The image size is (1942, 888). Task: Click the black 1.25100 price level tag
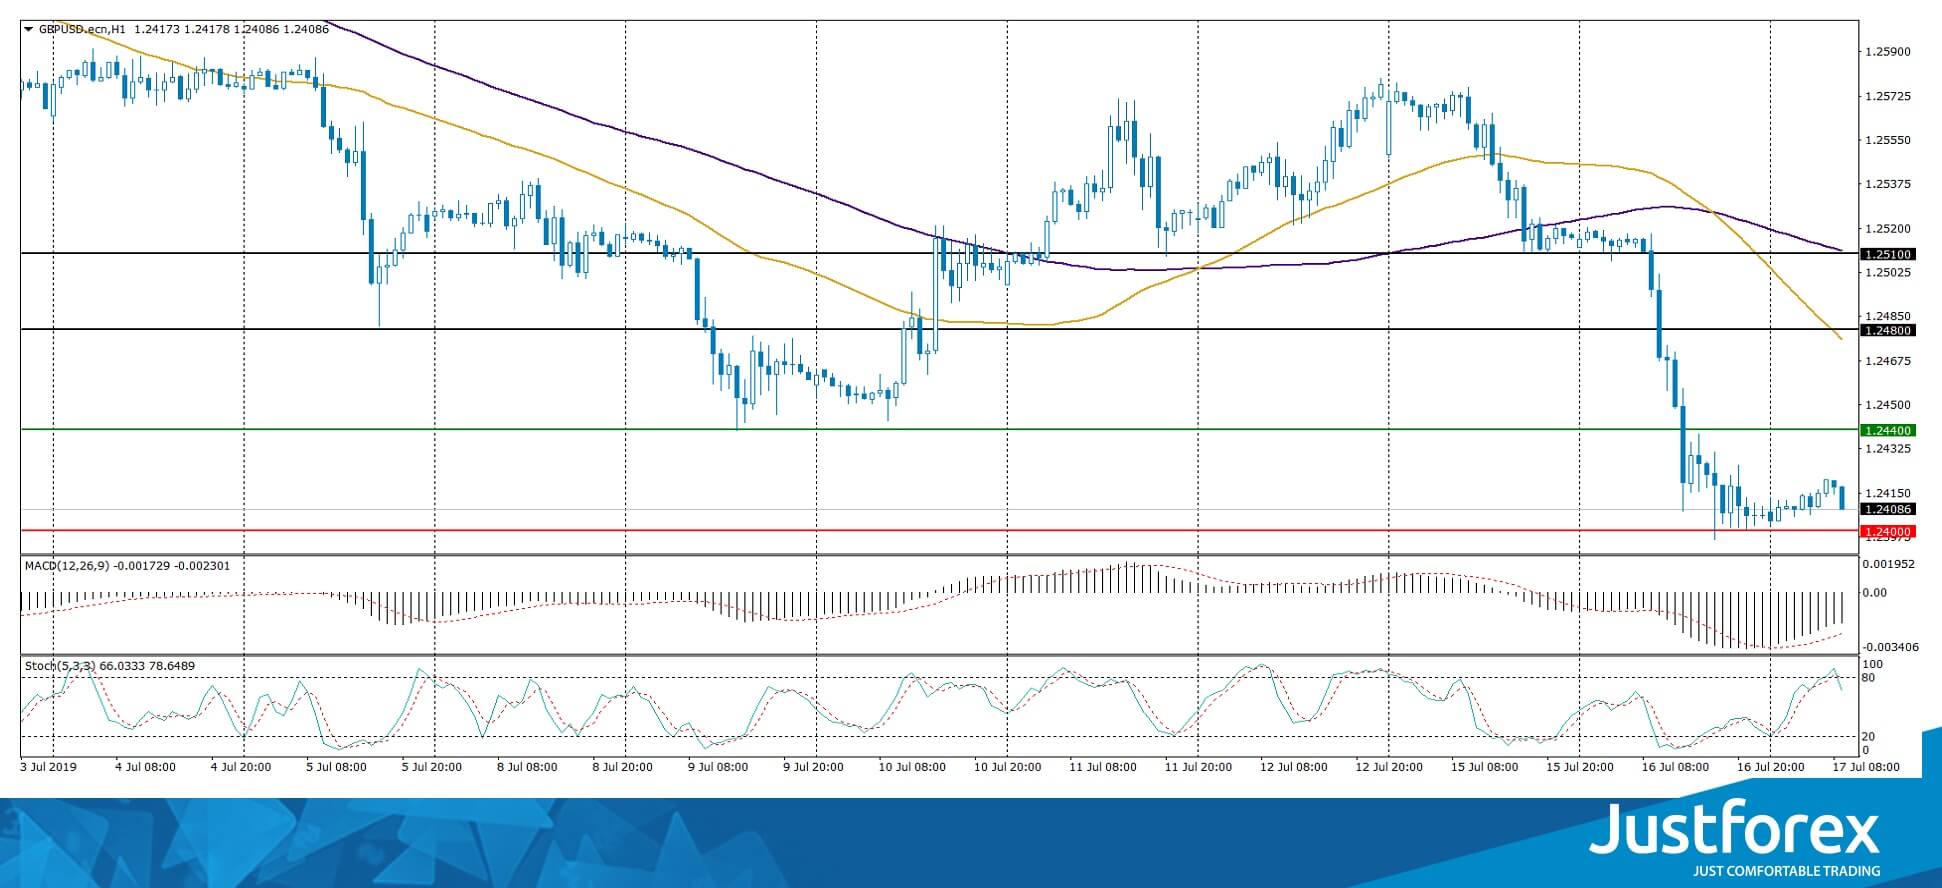[1887, 254]
